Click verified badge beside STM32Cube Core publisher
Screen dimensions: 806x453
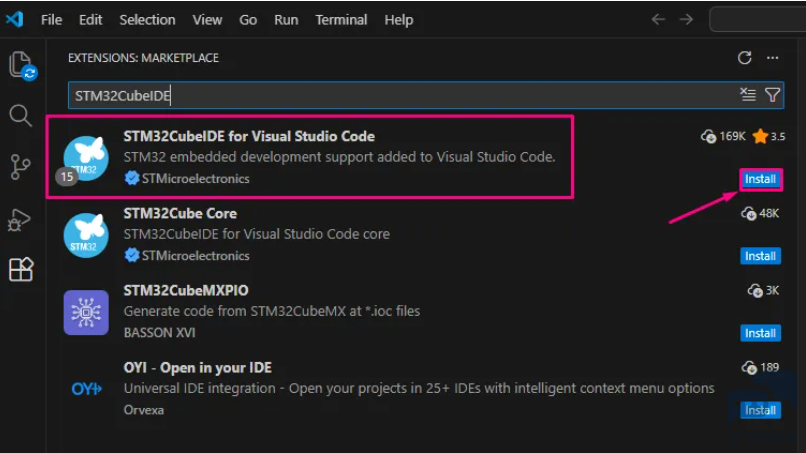point(132,255)
